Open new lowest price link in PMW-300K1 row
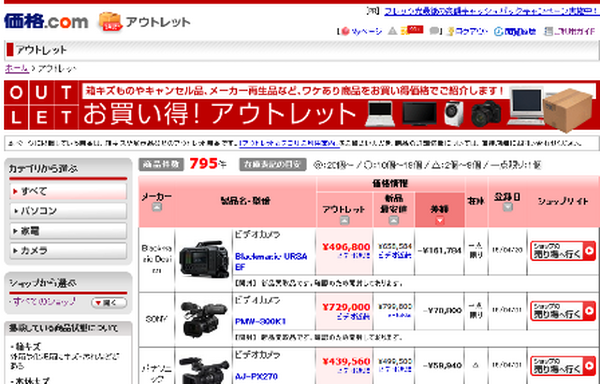Viewport: 600px width, 384px height. click(x=399, y=315)
